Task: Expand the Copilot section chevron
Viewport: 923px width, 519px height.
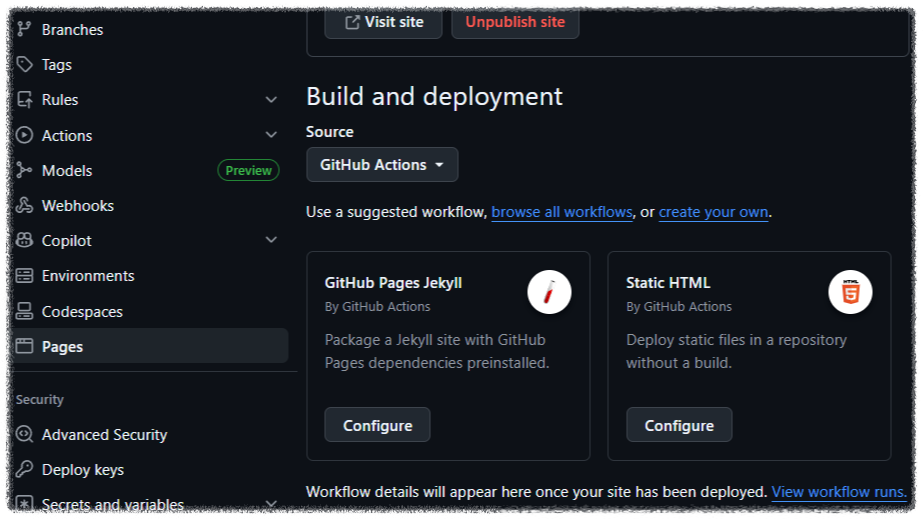Action: coord(271,240)
